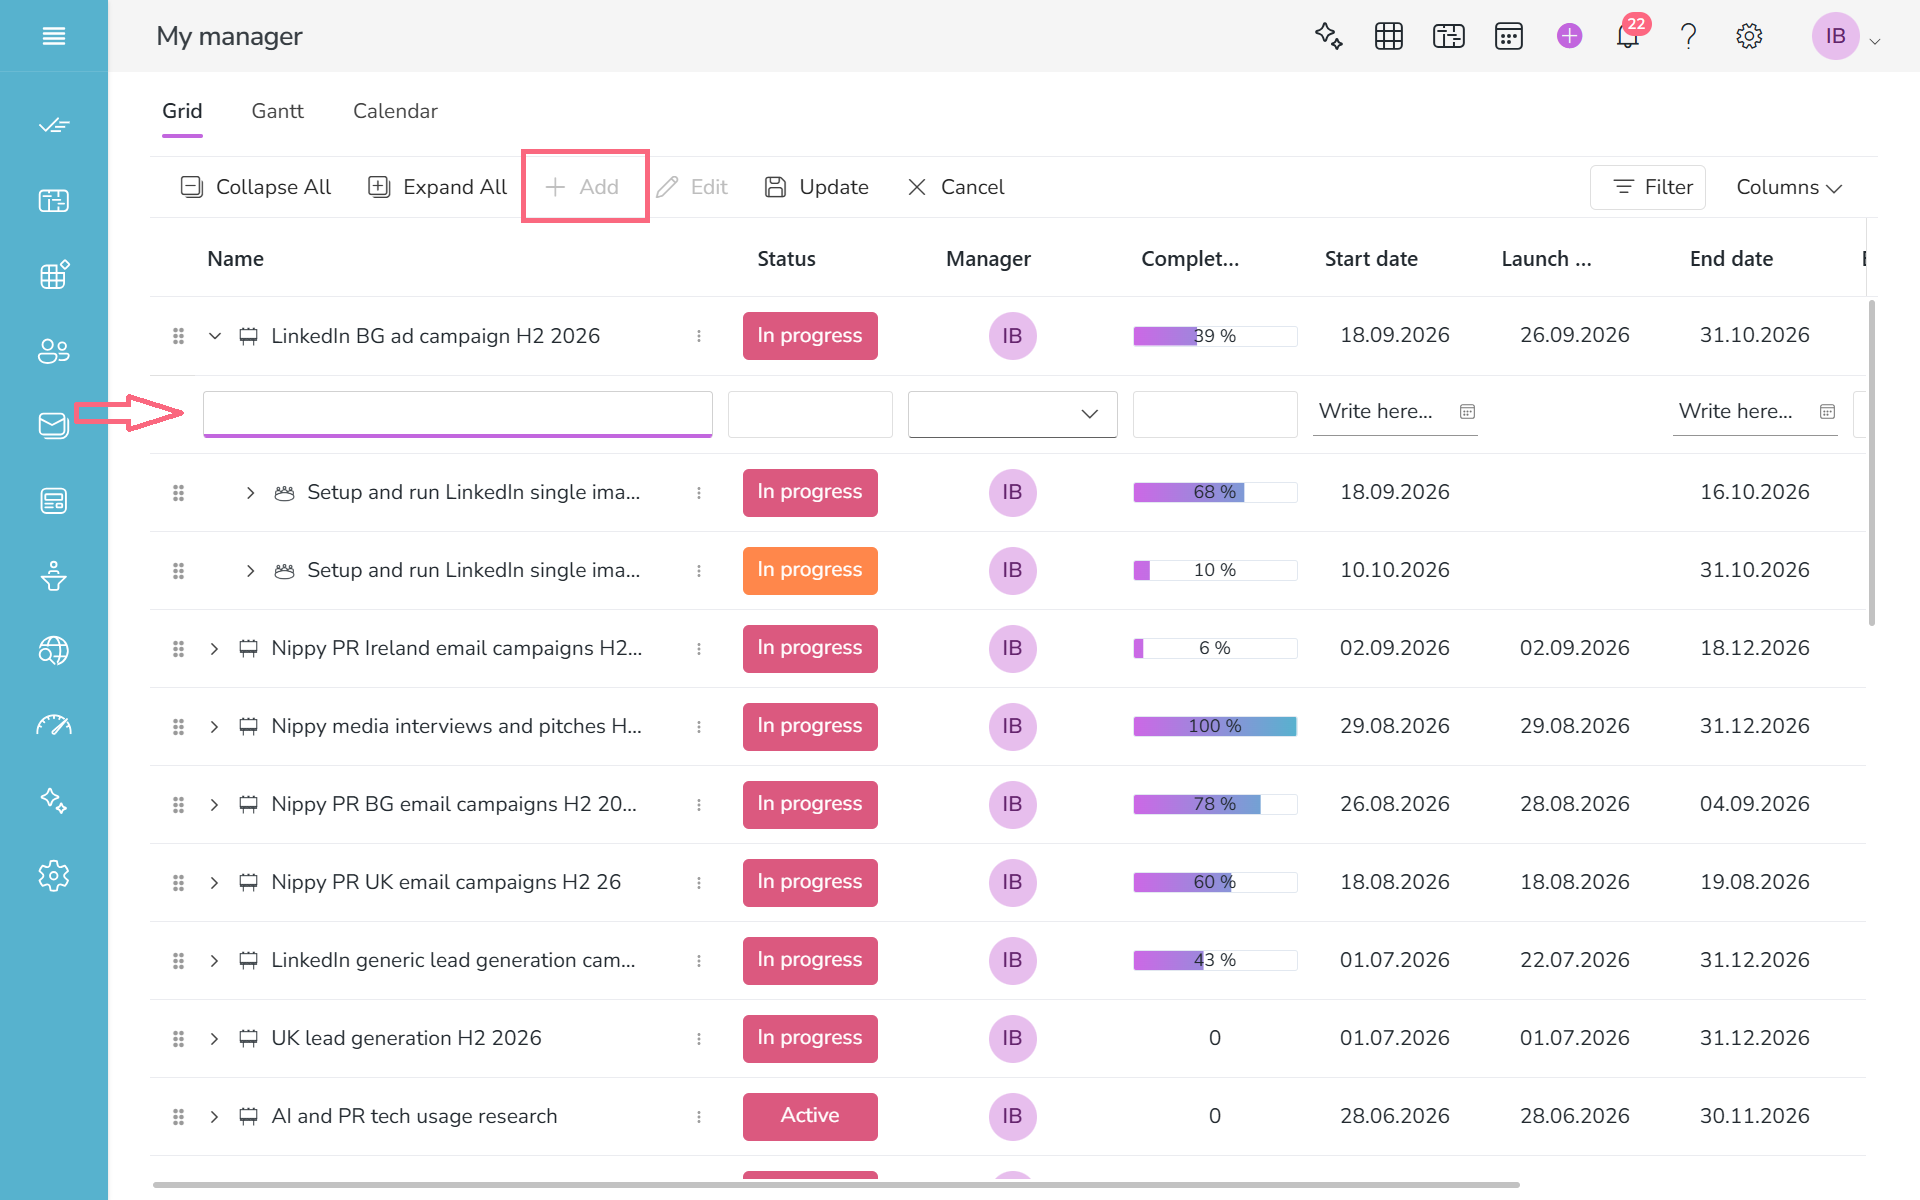Open the grid table icon in top bar
The height and width of the screenshot is (1200, 1920).
[1389, 36]
